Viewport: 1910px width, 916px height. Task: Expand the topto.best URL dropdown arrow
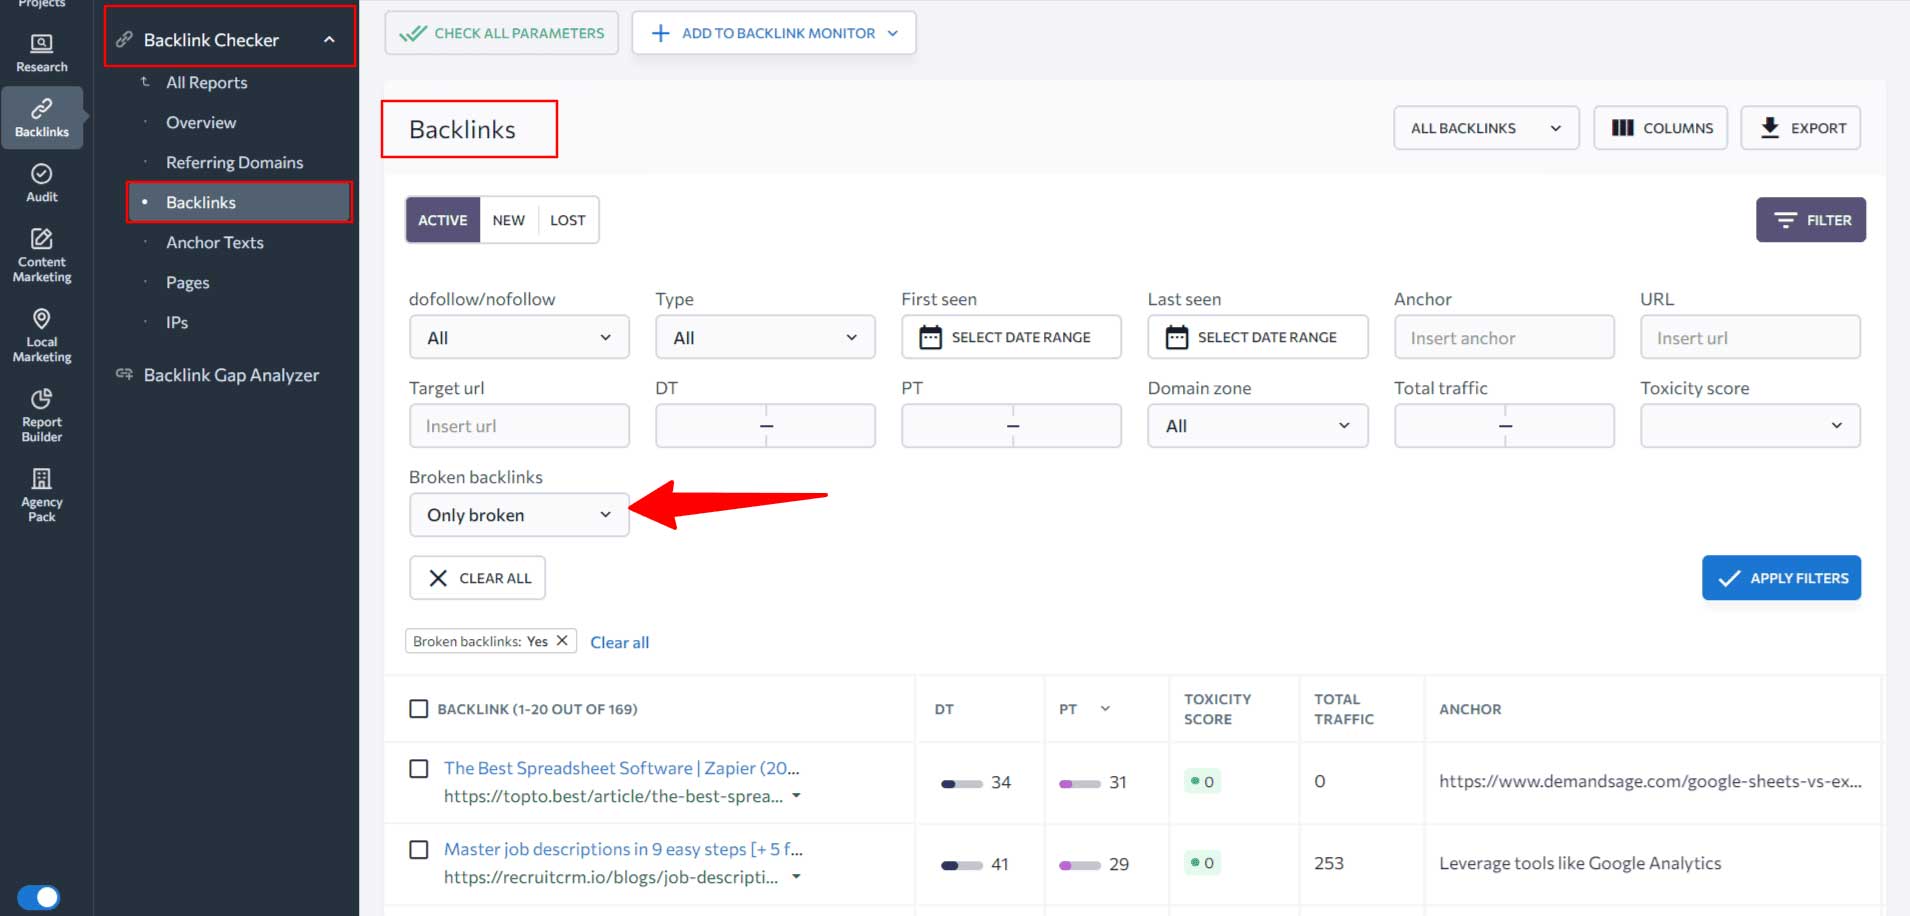(x=796, y=796)
